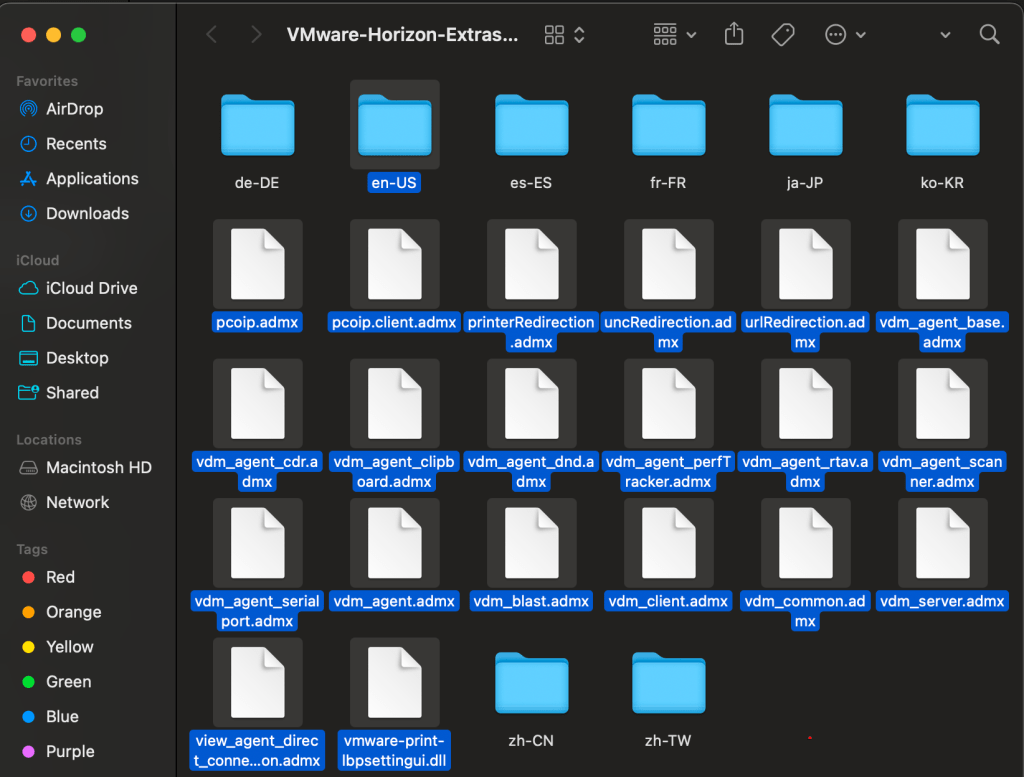Open the Group By dropdown

click(674, 35)
